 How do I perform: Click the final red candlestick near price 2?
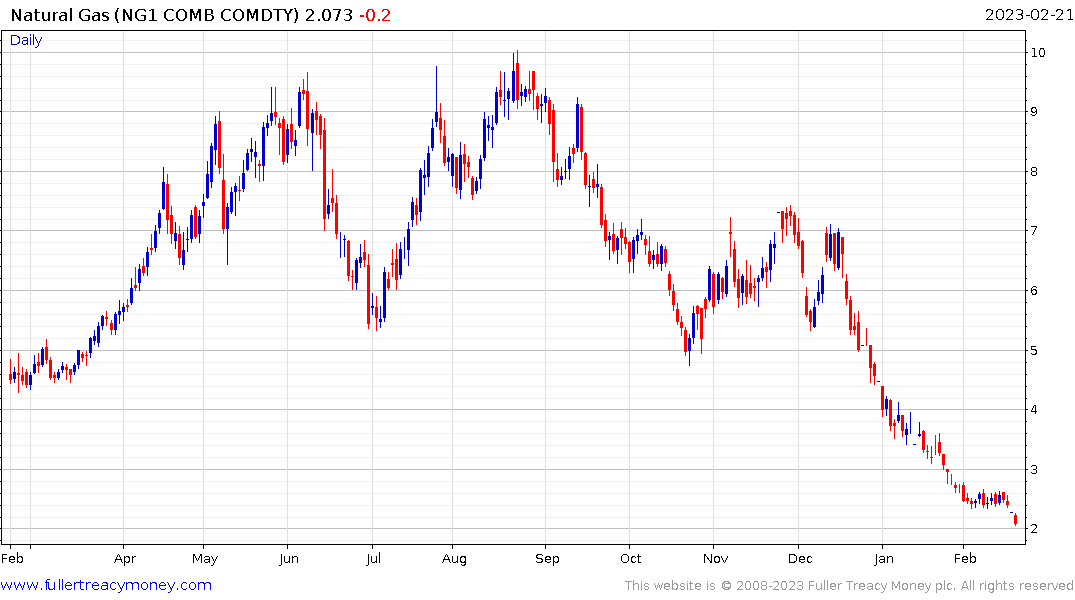[x=1015, y=520]
